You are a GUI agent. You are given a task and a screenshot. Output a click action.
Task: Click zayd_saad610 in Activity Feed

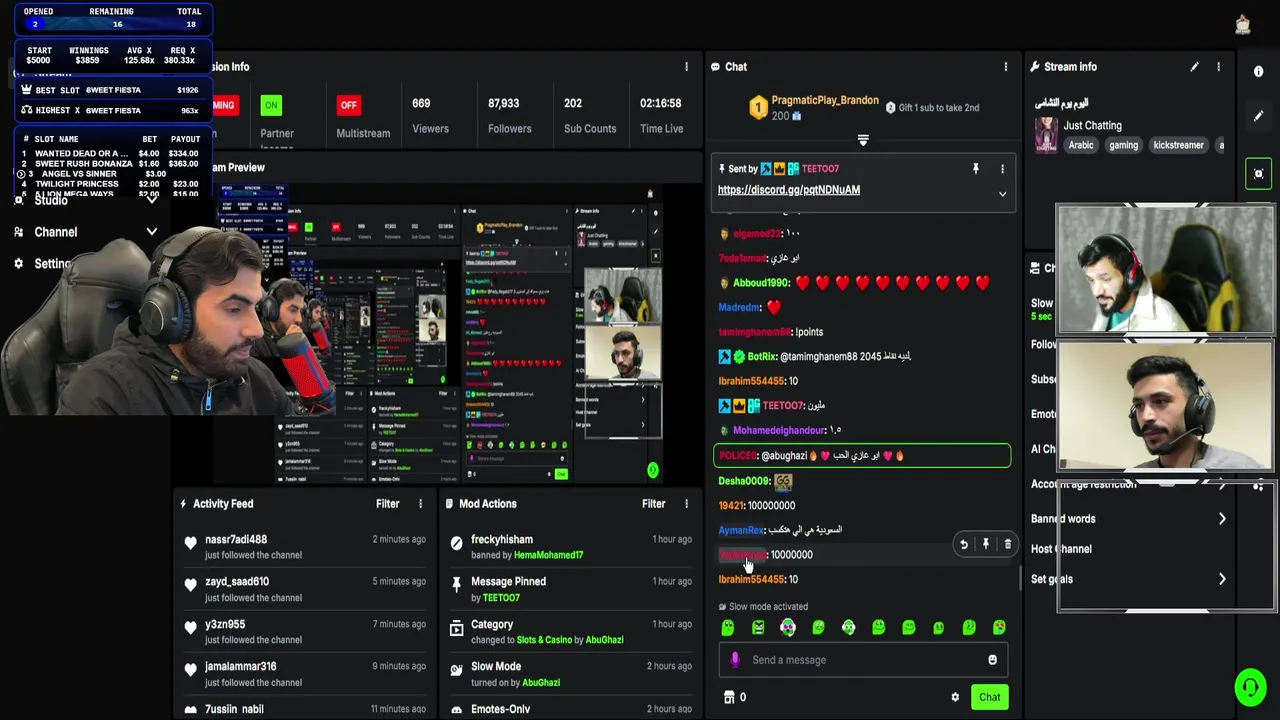point(237,582)
